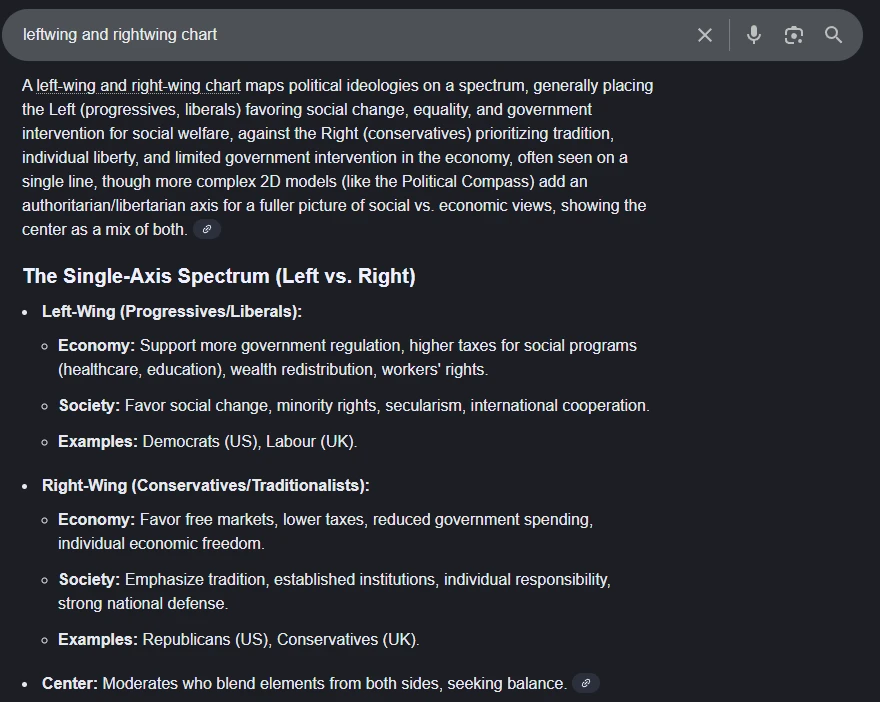
Task: Click "Republicans (US)" in the Right-Wing examples
Action: (x=205, y=639)
